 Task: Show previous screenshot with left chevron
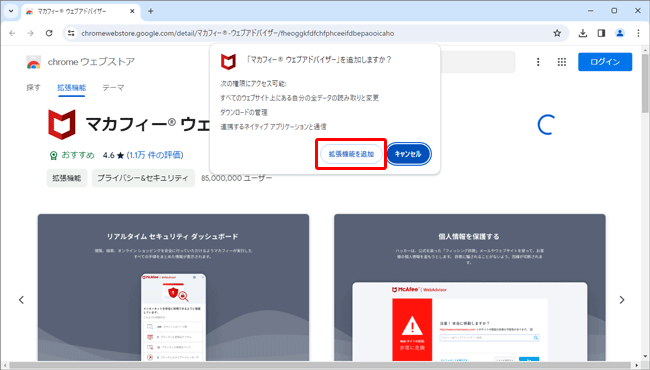click(22, 300)
